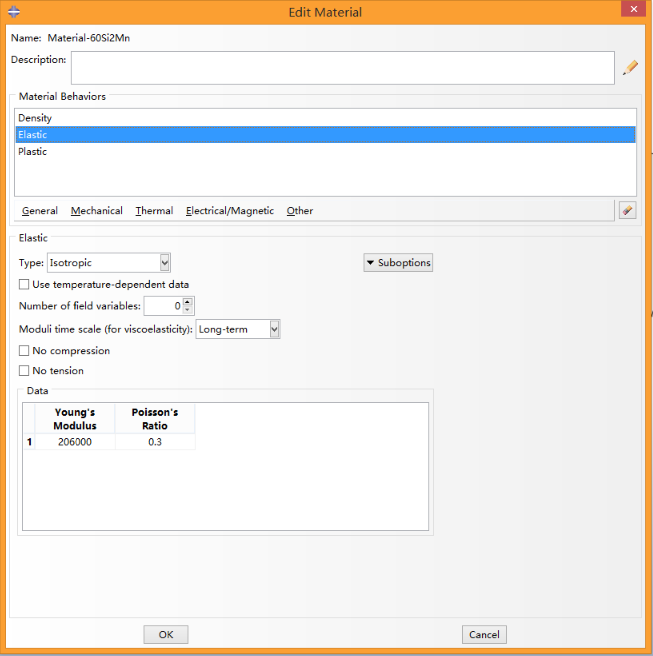This screenshot has height=656, width=653.
Task: Select the Density behavior
Action: pyautogui.click(x=325, y=118)
